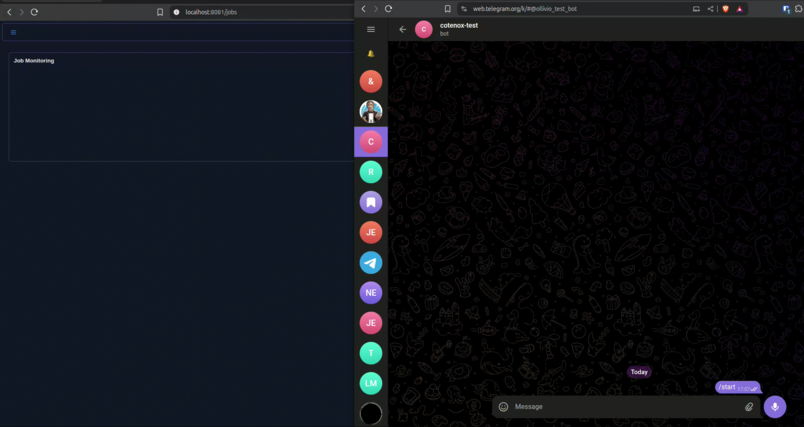Open Saved Messages bookmark chat
804x427 pixels.
371,202
